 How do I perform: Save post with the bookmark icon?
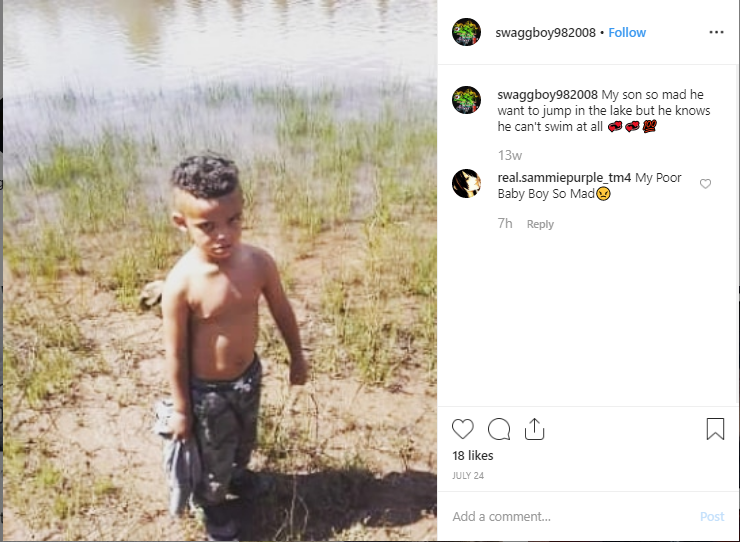pos(715,429)
